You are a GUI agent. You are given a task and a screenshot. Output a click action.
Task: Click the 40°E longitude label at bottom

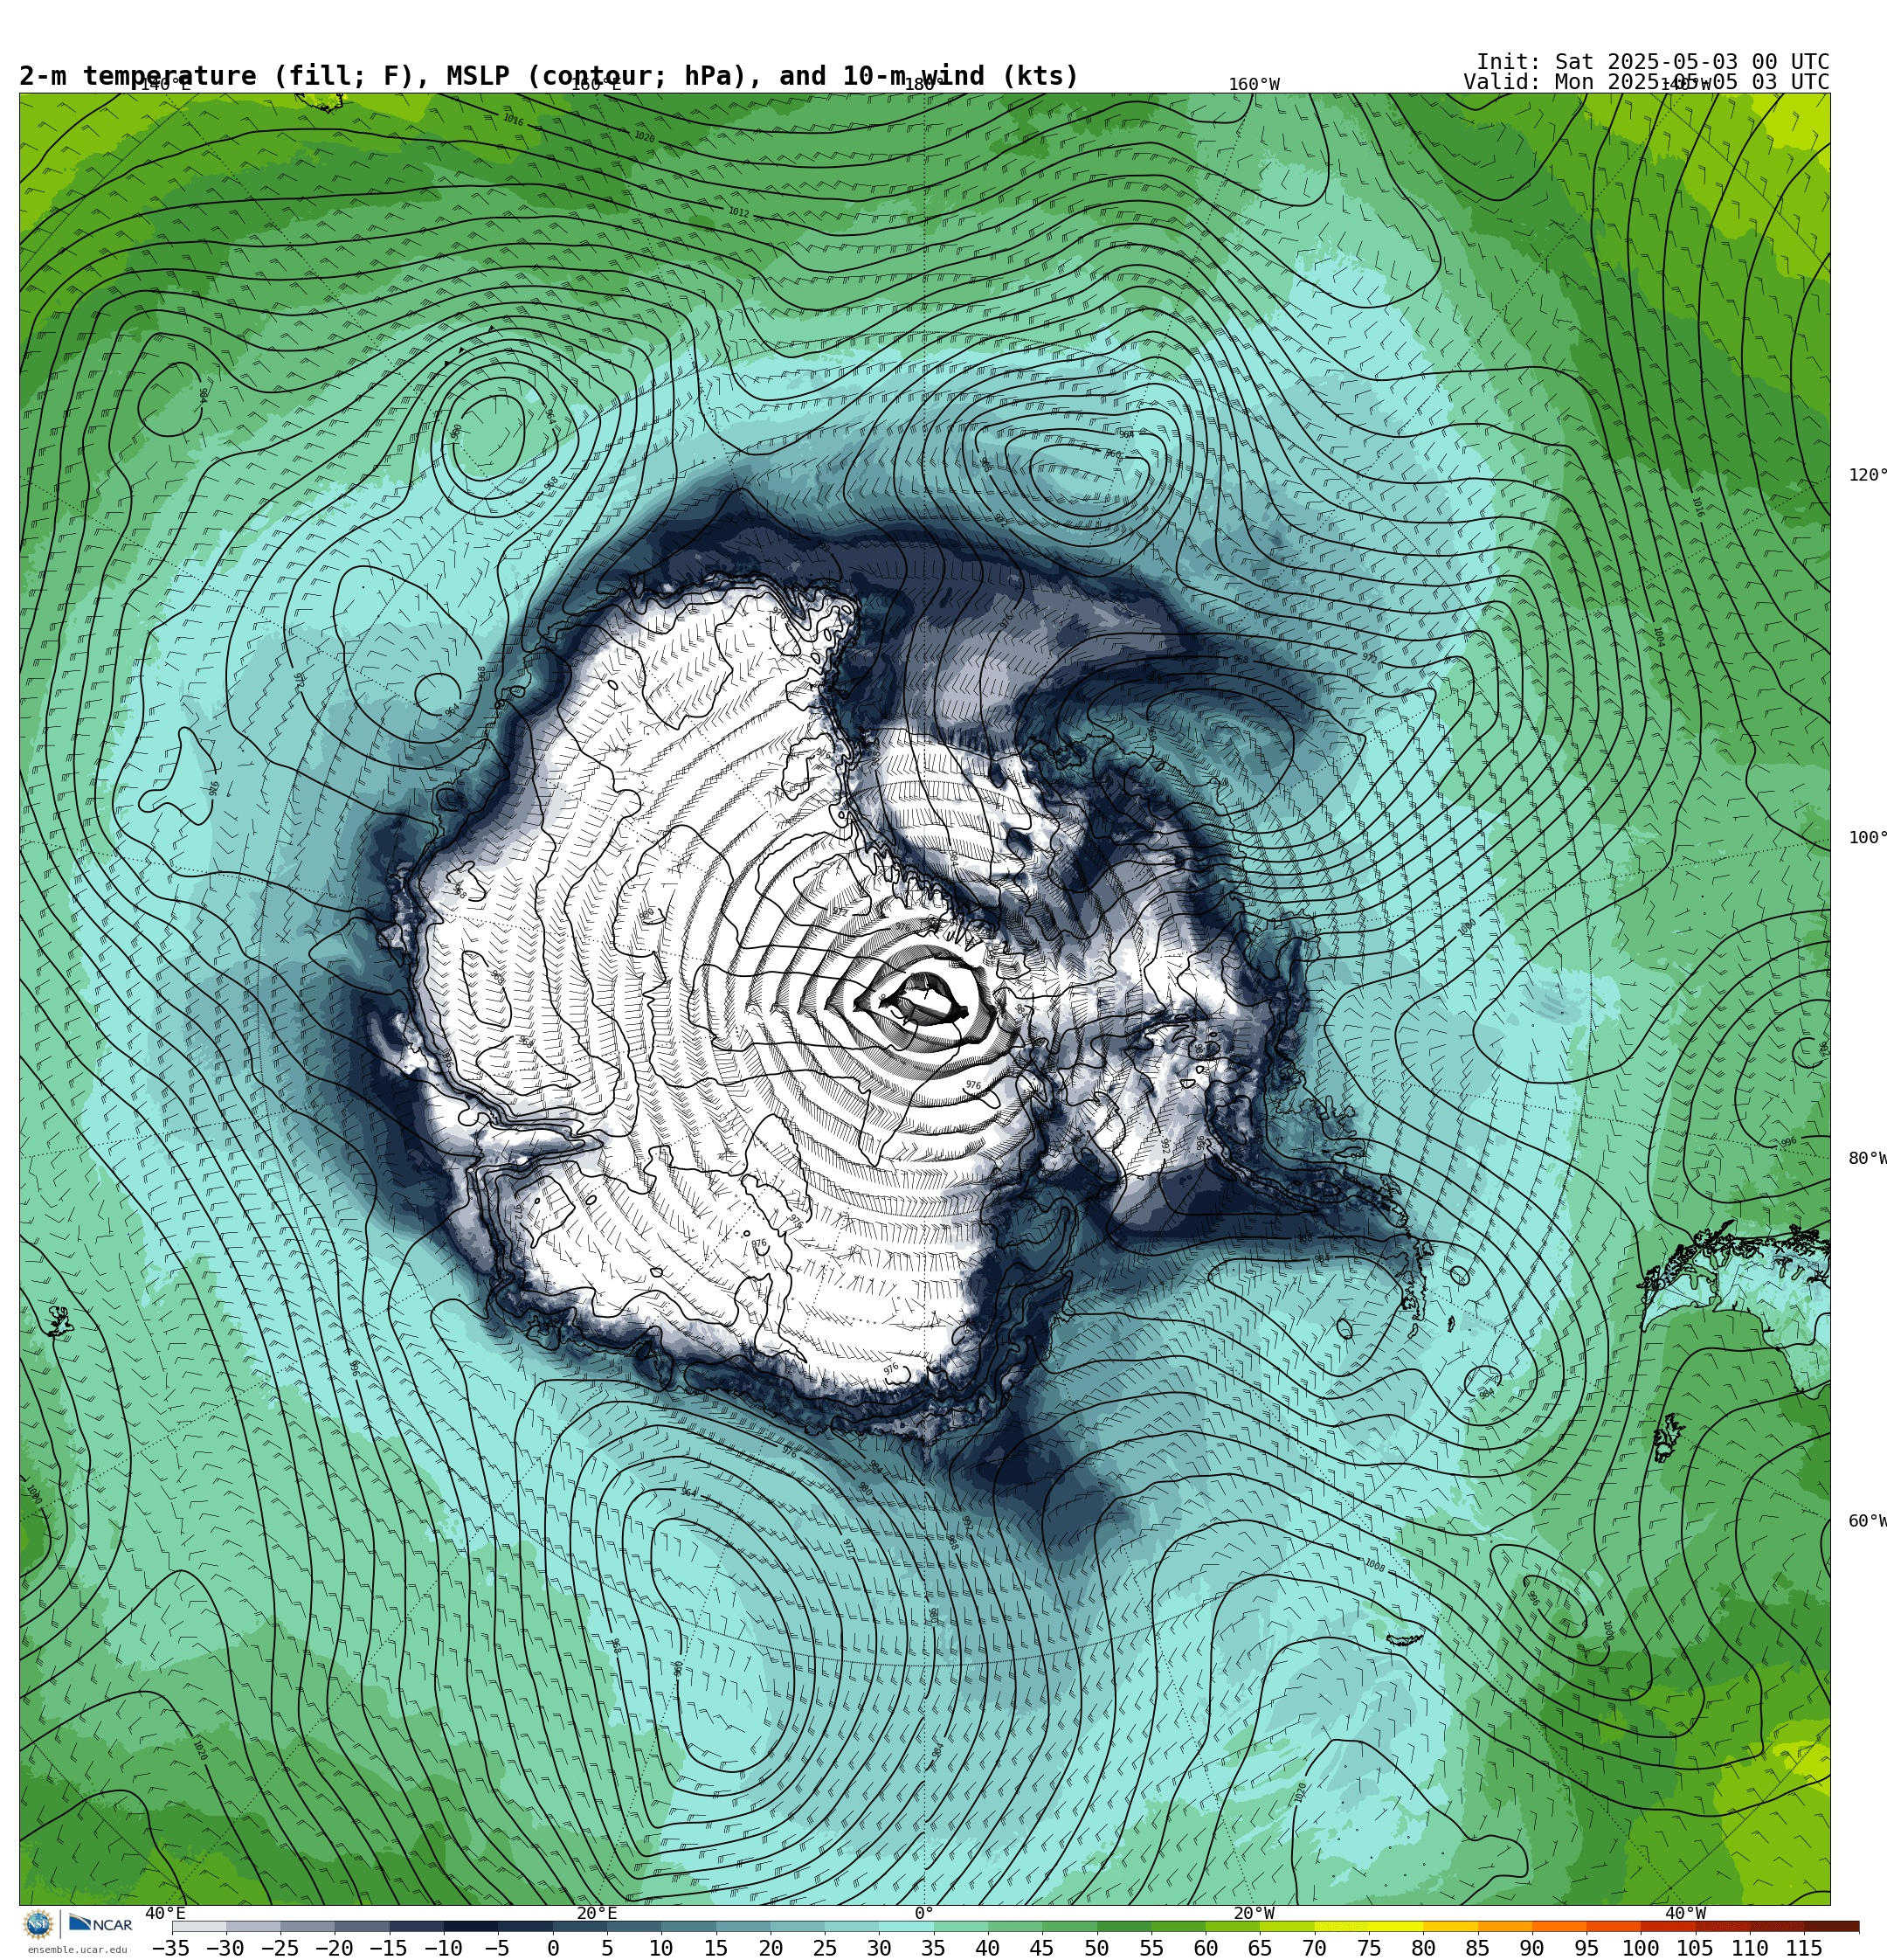(x=165, y=1913)
